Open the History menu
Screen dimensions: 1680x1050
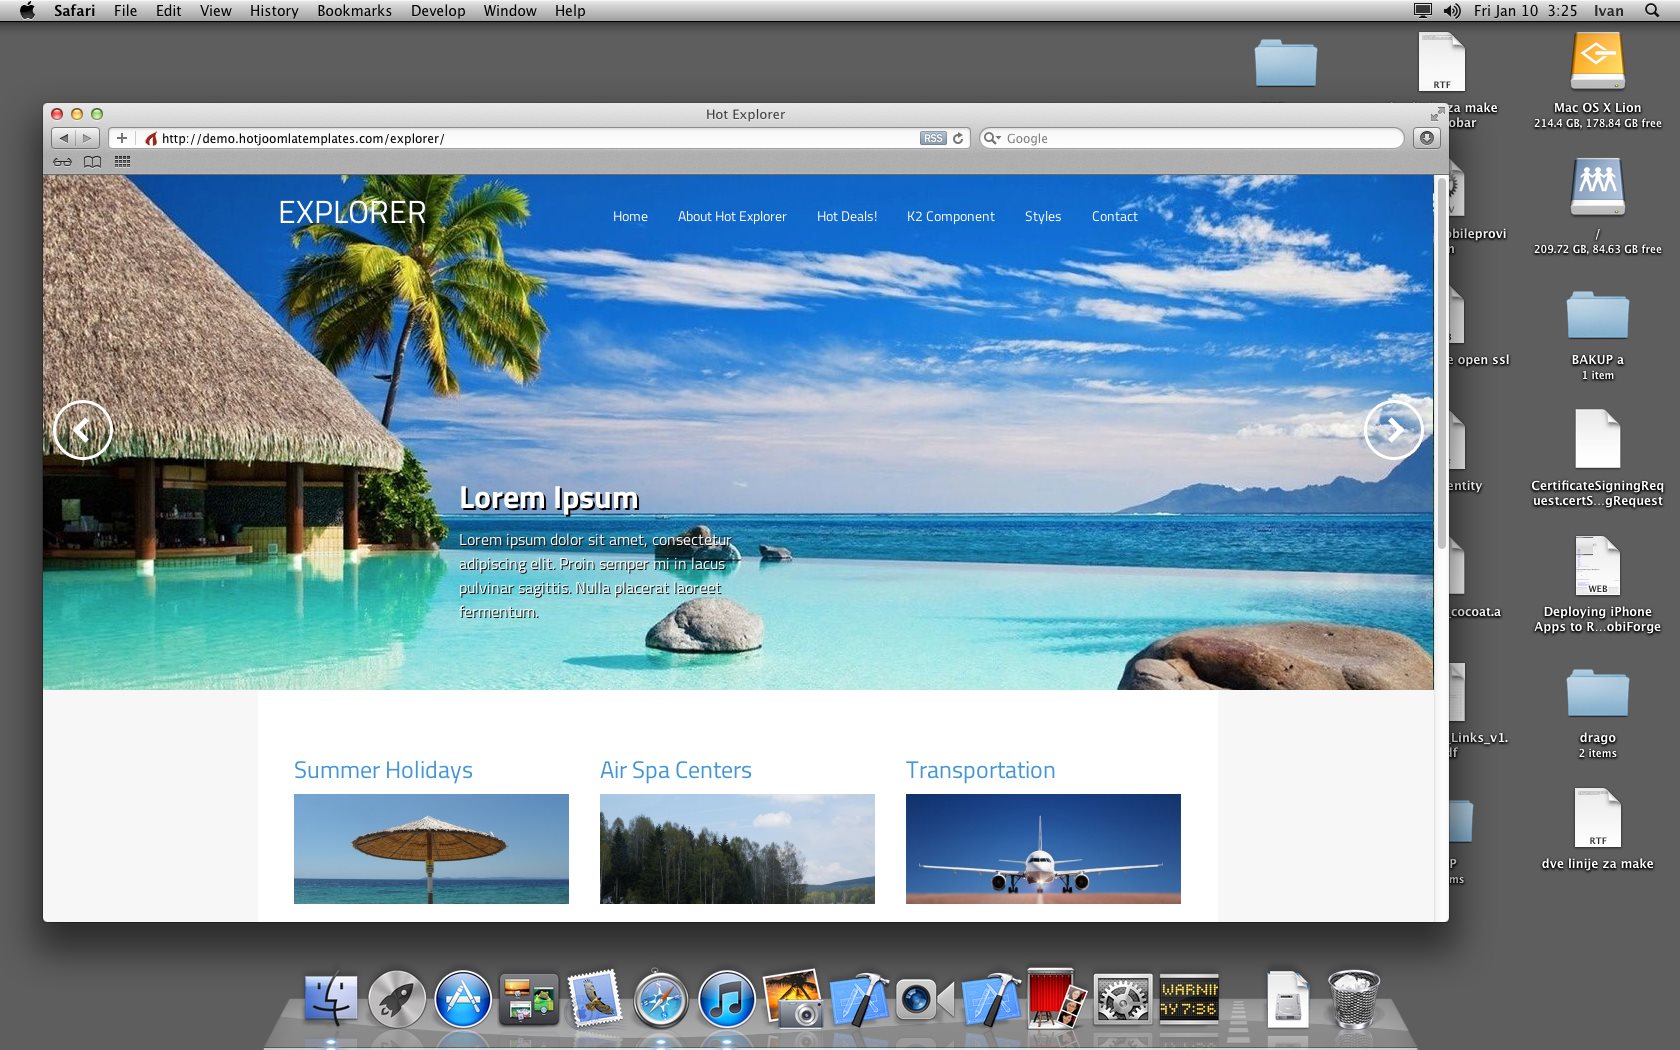pyautogui.click(x=274, y=10)
